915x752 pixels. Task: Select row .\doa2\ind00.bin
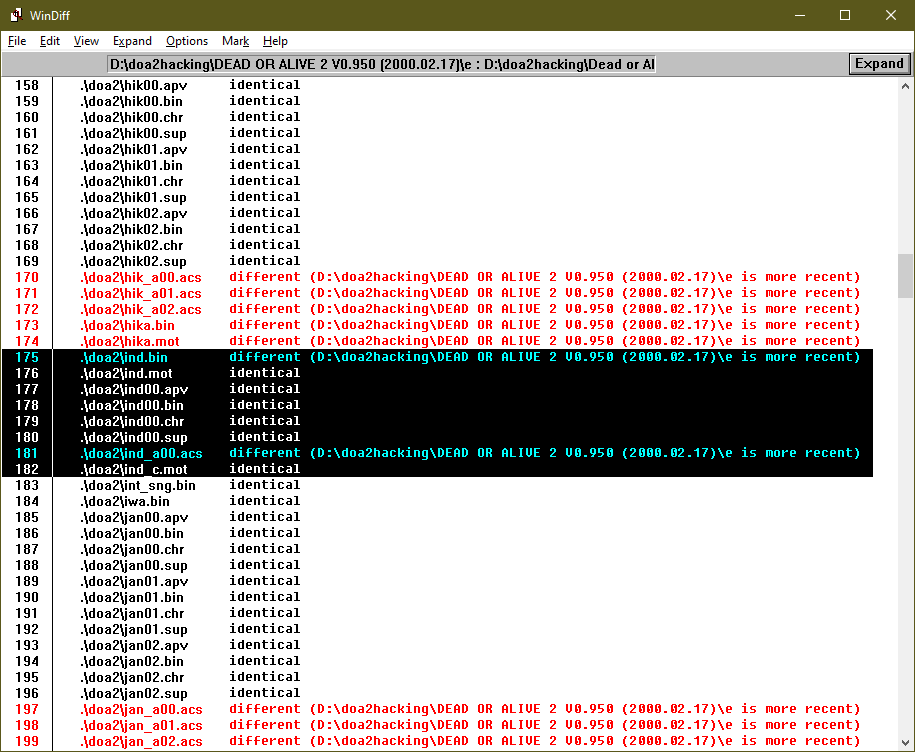click(x=437, y=405)
